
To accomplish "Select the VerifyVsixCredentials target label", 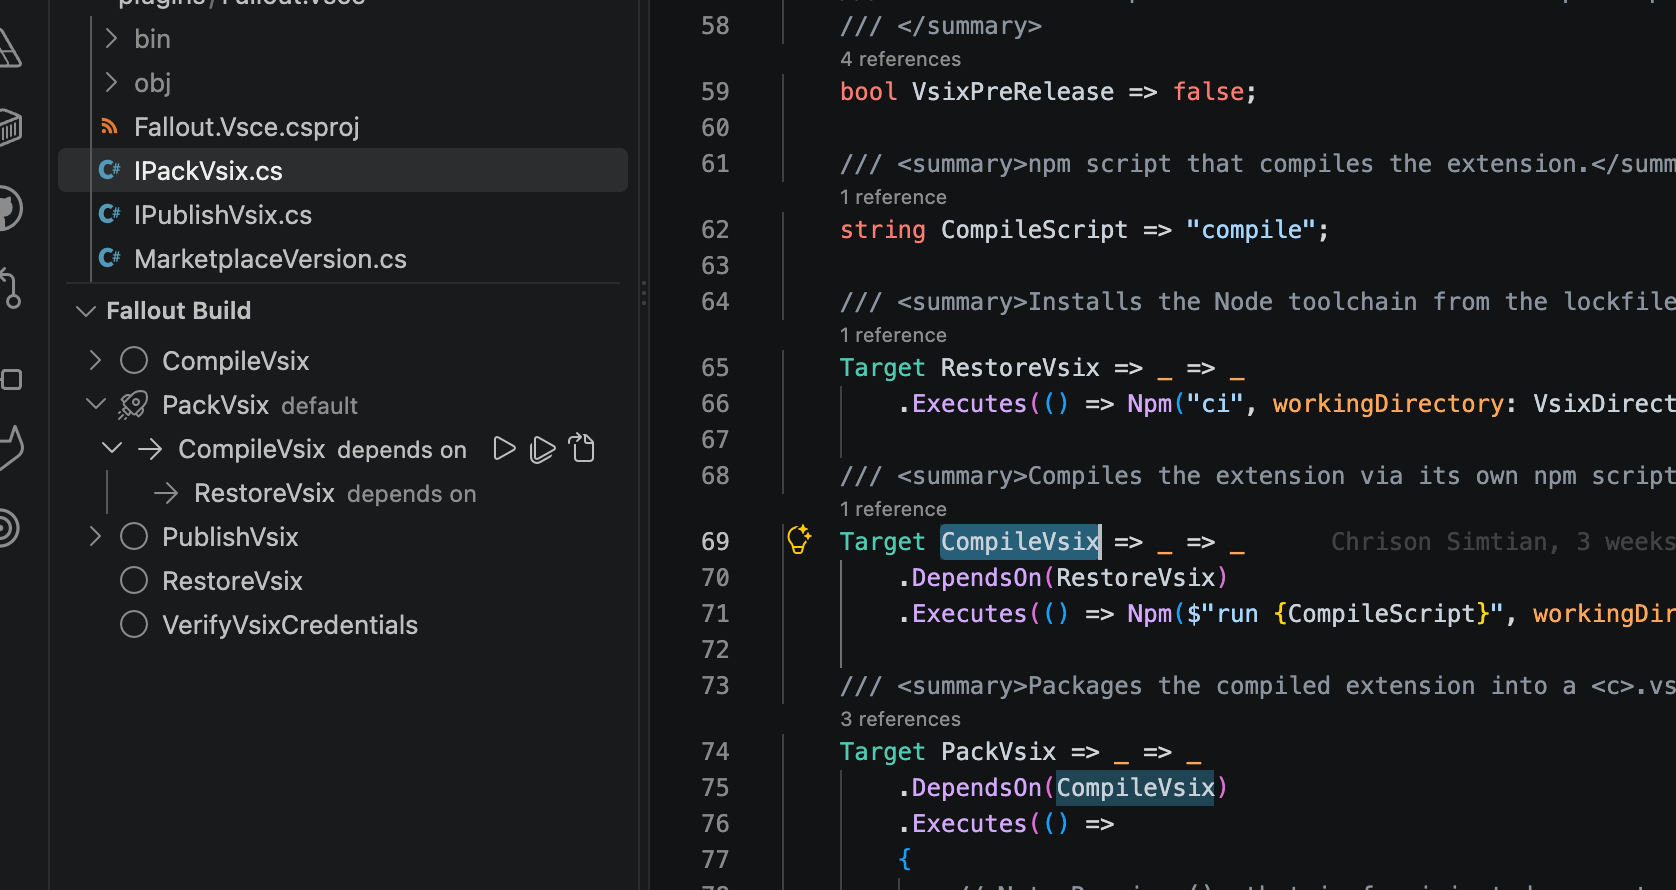I will (290, 625).
